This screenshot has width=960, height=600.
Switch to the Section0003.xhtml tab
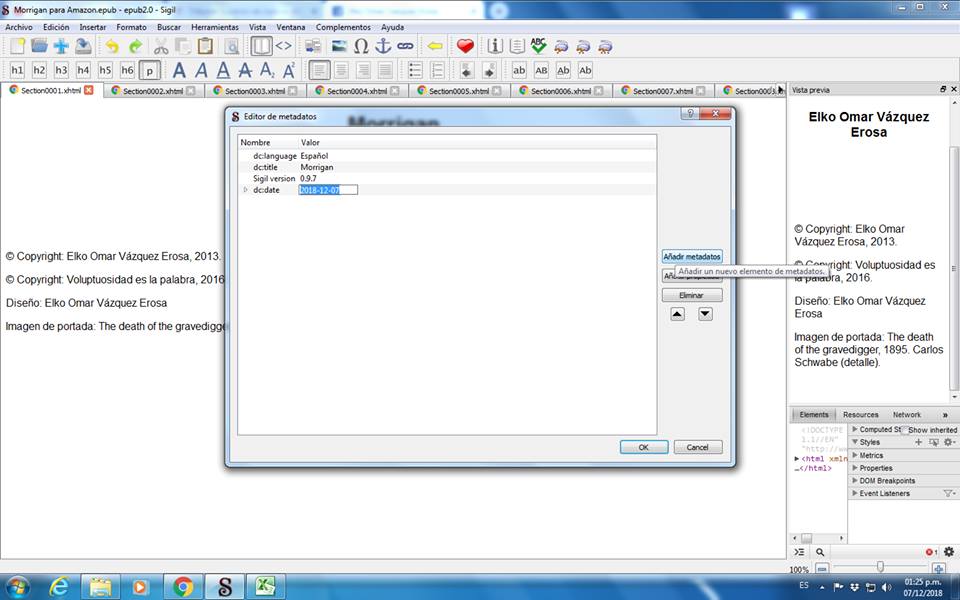pos(251,91)
